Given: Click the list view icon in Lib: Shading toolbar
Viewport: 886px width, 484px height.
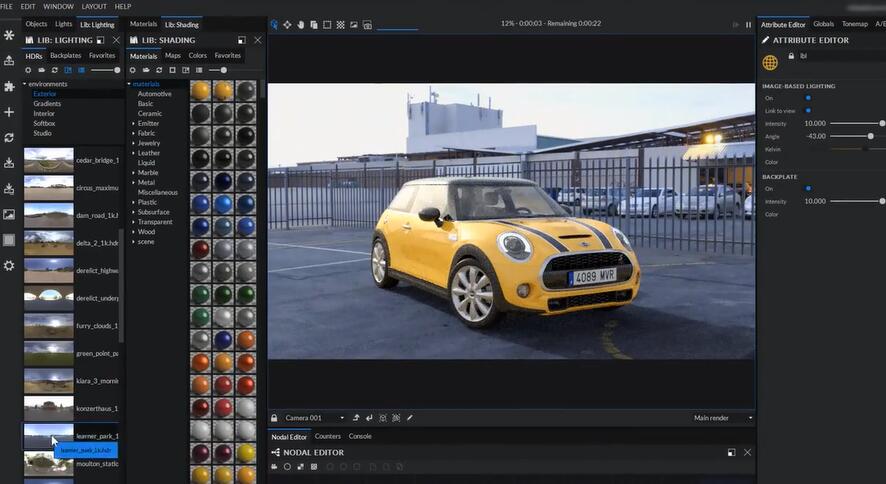Looking at the screenshot, I should pos(199,70).
